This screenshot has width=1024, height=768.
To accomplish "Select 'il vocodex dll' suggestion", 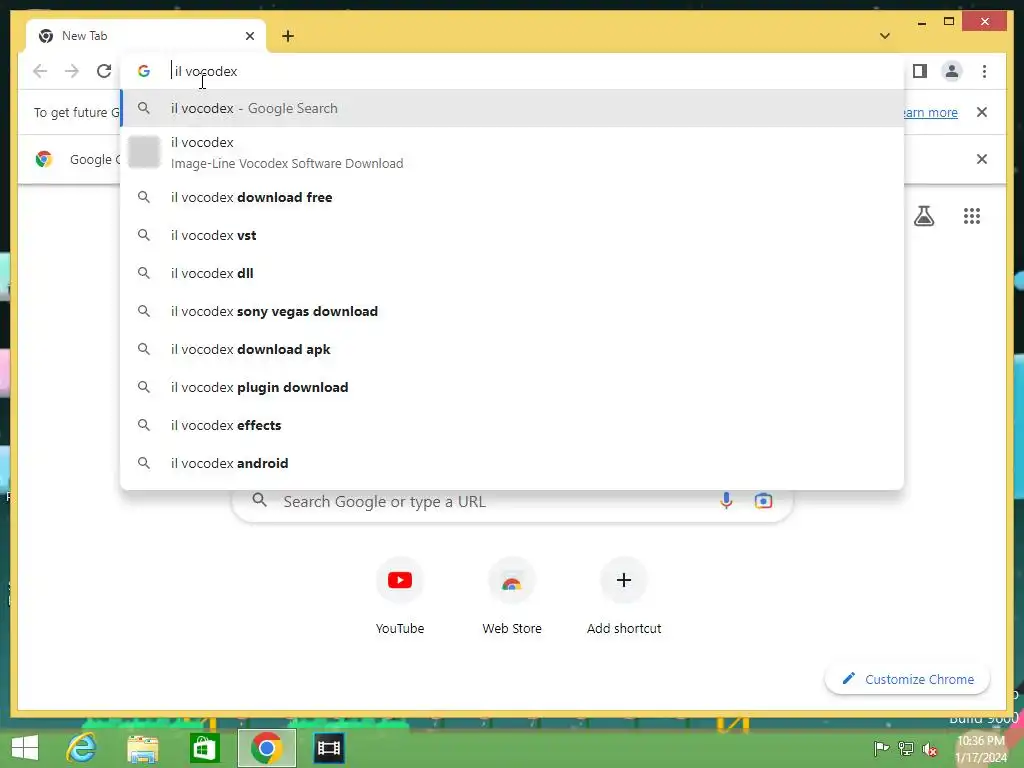I will [x=513, y=273].
